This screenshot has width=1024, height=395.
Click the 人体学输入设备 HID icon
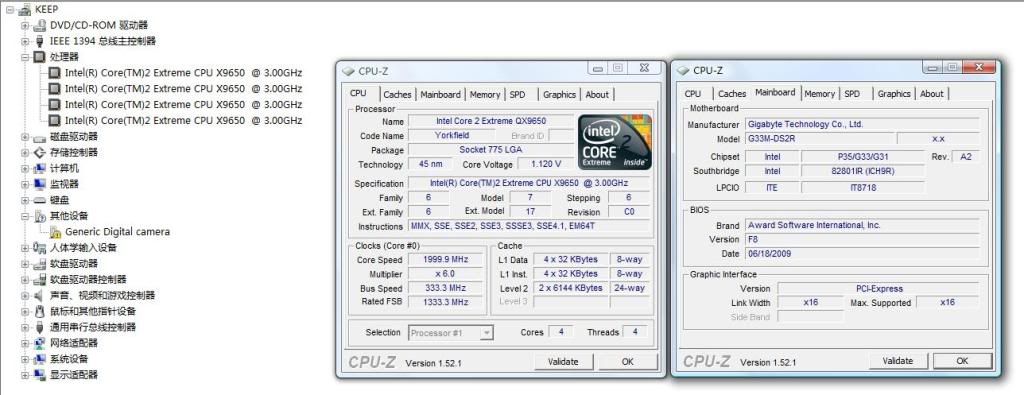click(x=40, y=247)
